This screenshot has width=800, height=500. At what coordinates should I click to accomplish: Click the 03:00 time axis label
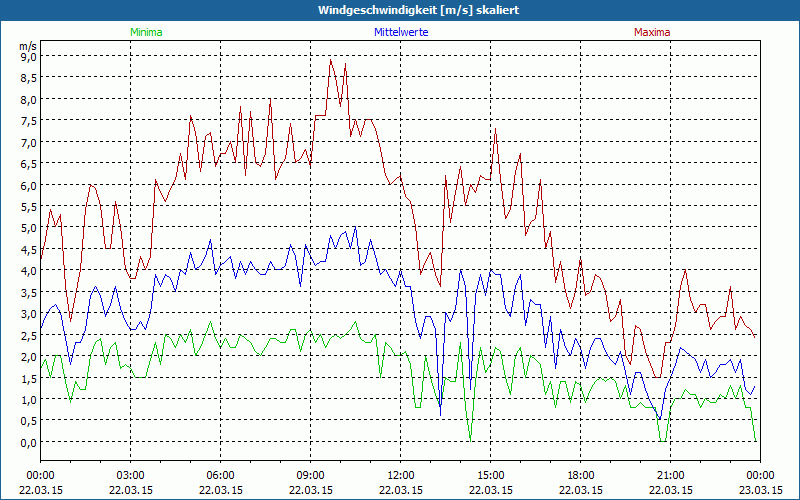[131, 476]
